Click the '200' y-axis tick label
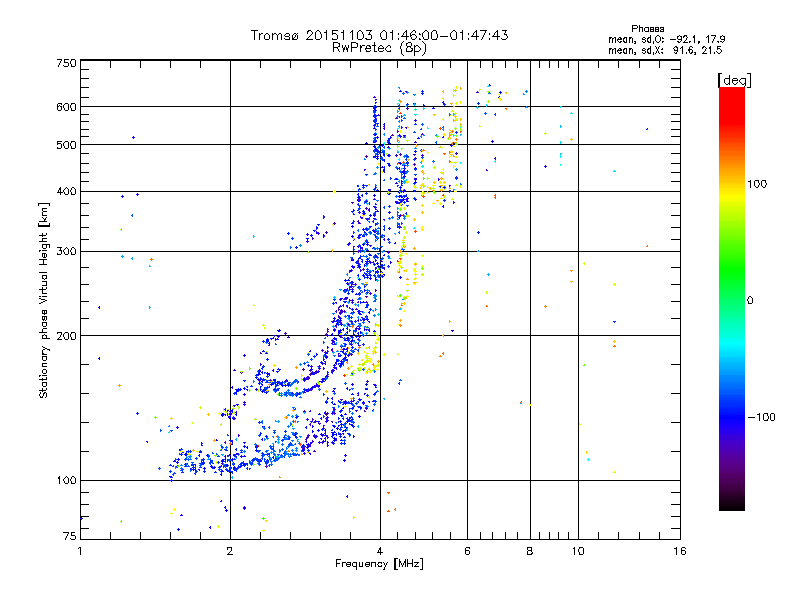Viewport: 800px width, 600px height. [66, 336]
